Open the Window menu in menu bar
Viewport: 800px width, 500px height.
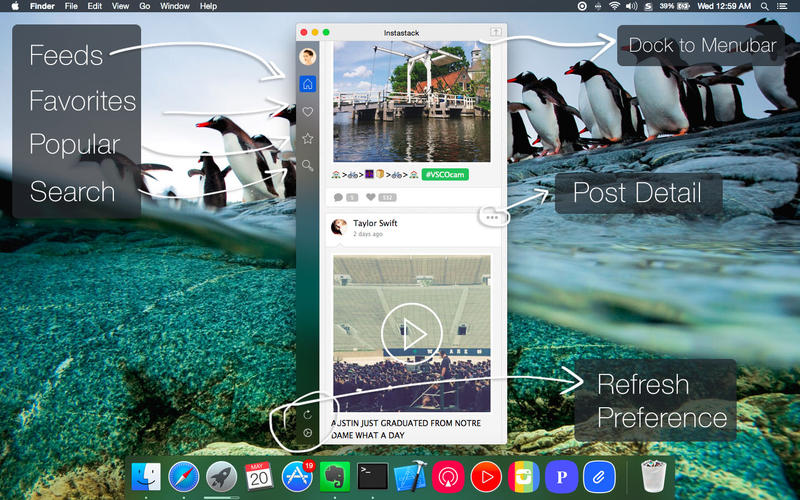pos(175,6)
